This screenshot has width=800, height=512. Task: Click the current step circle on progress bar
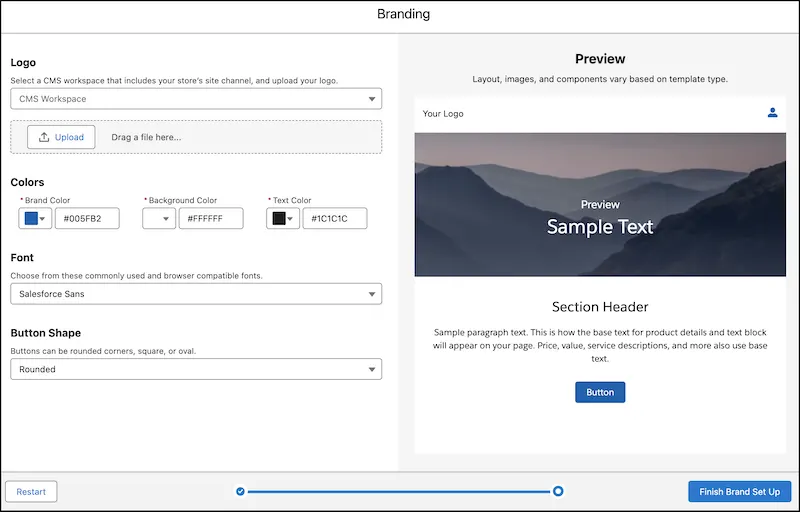click(558, 491)
